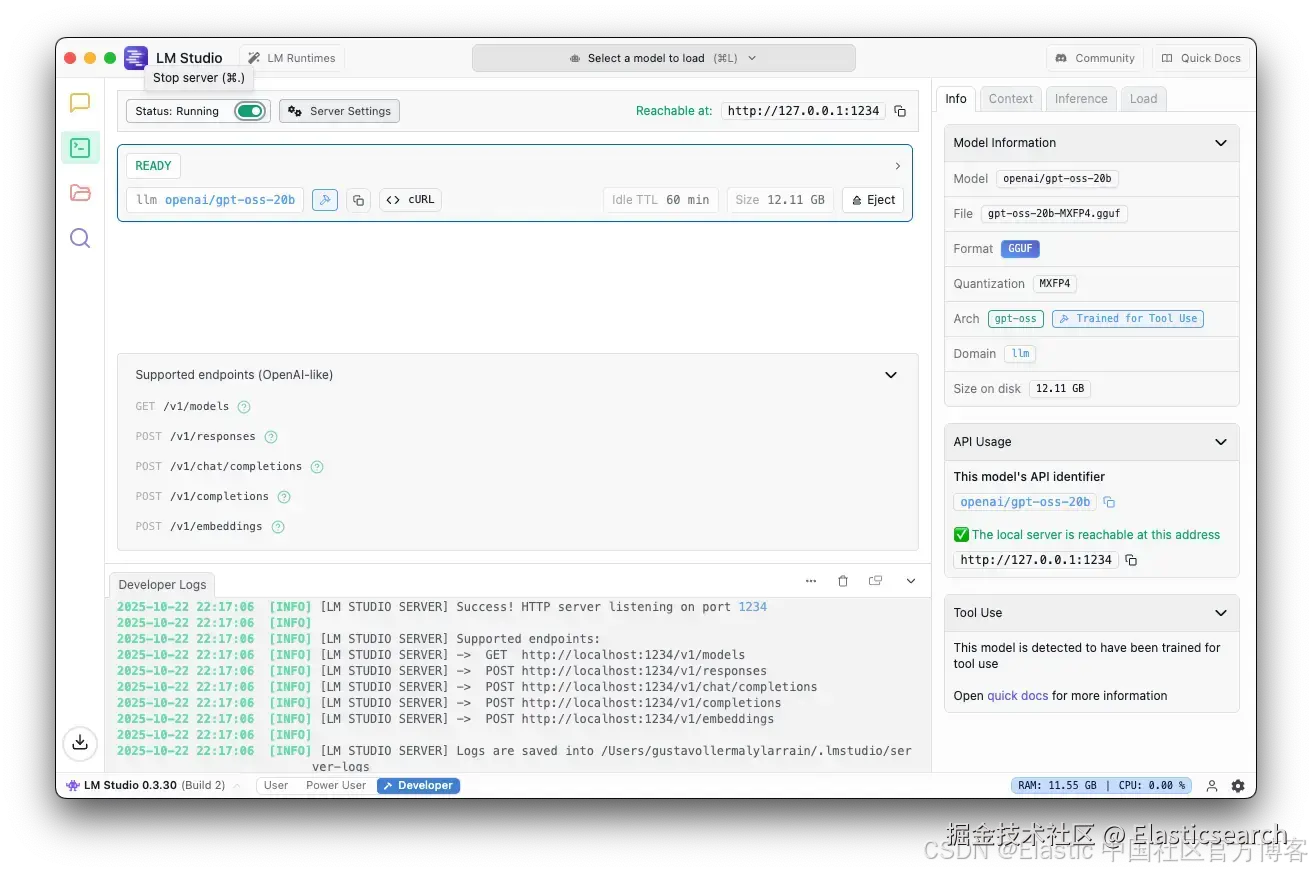Open Select a model to load dropdown

664,58
